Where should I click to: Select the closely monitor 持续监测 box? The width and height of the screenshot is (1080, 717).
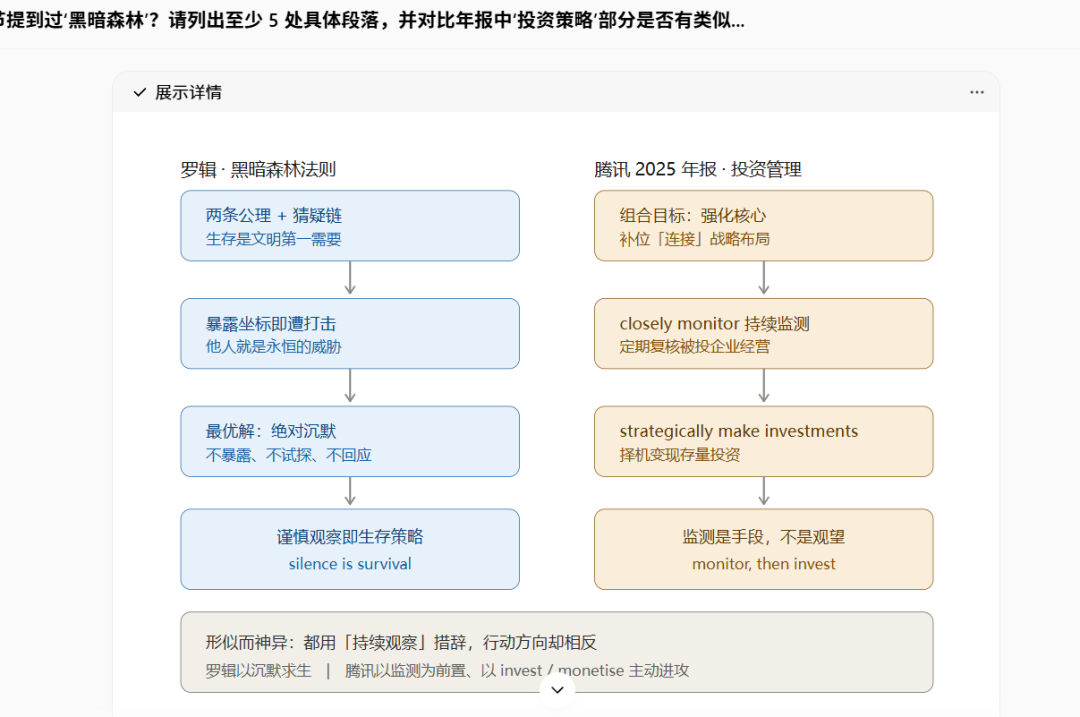click(x=763, y=333)
